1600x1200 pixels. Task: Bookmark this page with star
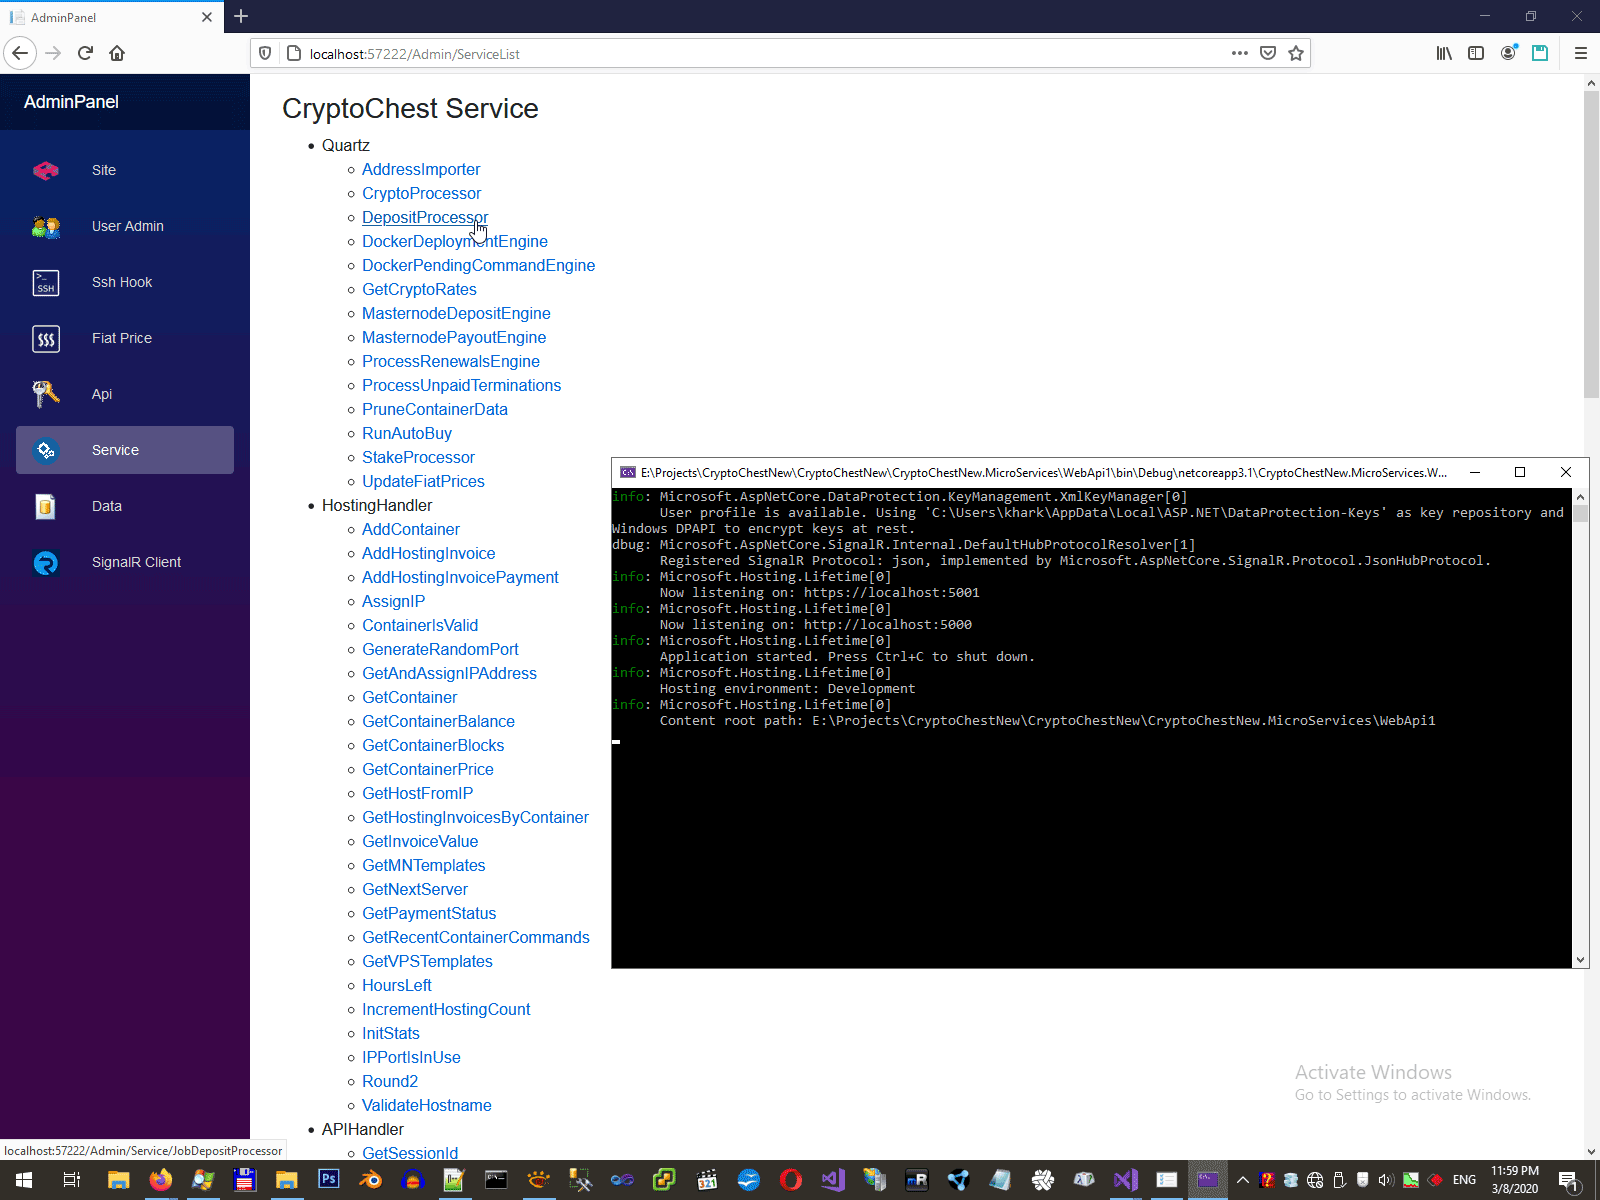point(1296,53)
